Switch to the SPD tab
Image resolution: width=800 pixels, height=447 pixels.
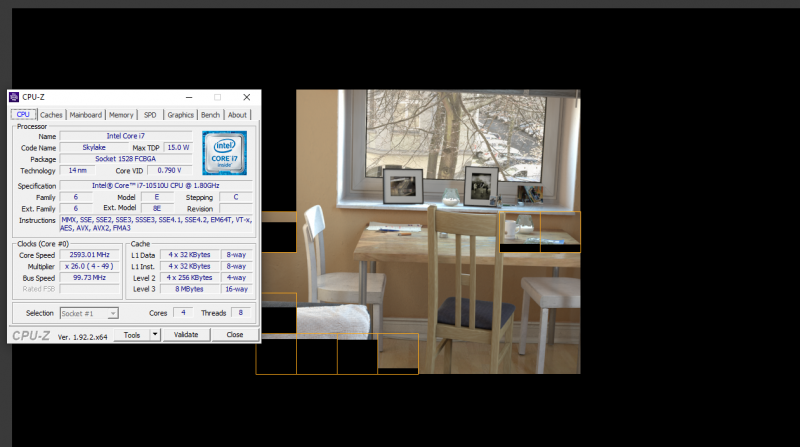click(x=149, y=115)
